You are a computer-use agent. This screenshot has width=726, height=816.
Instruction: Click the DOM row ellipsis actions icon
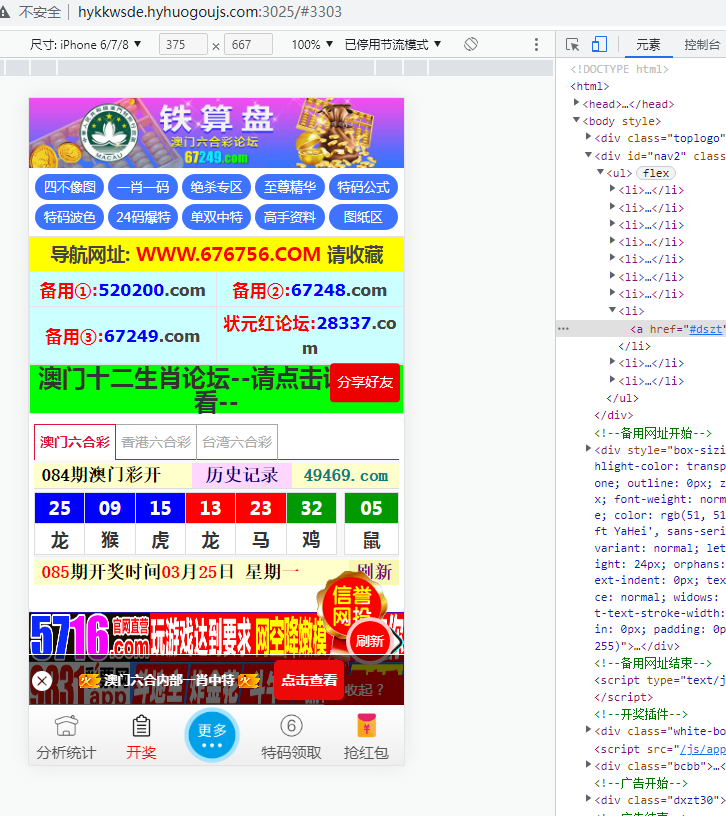(x=563, y=329)
